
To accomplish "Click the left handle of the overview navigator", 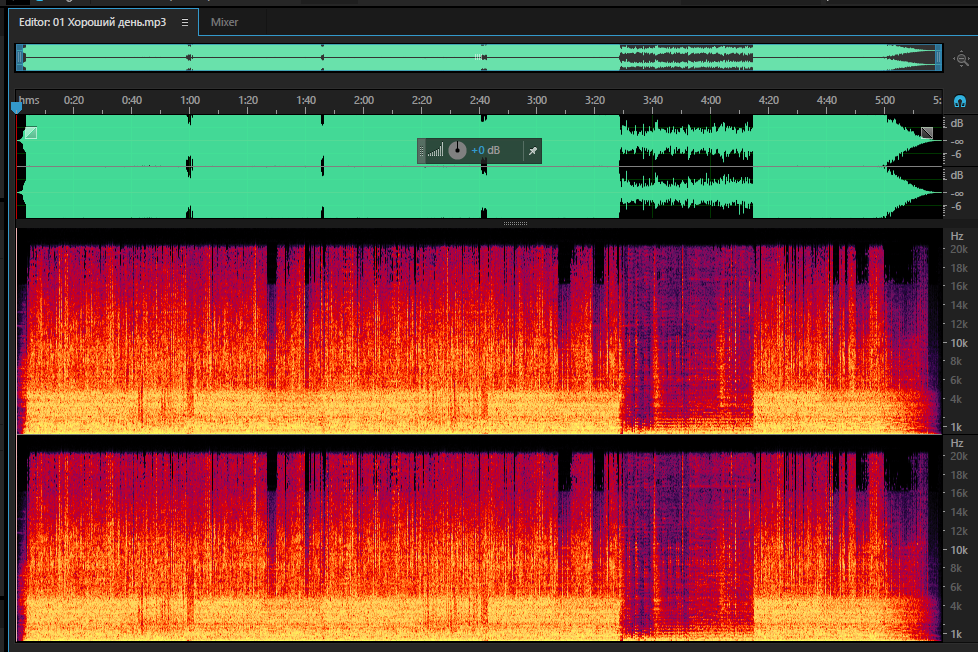I will [x=20, y=58].
